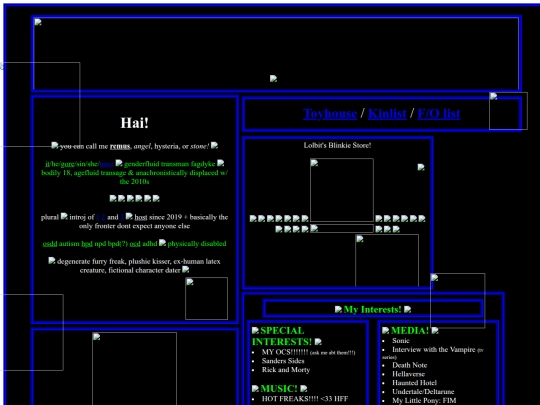Click the underlined 'osdd' term

(x=50, y=243)
